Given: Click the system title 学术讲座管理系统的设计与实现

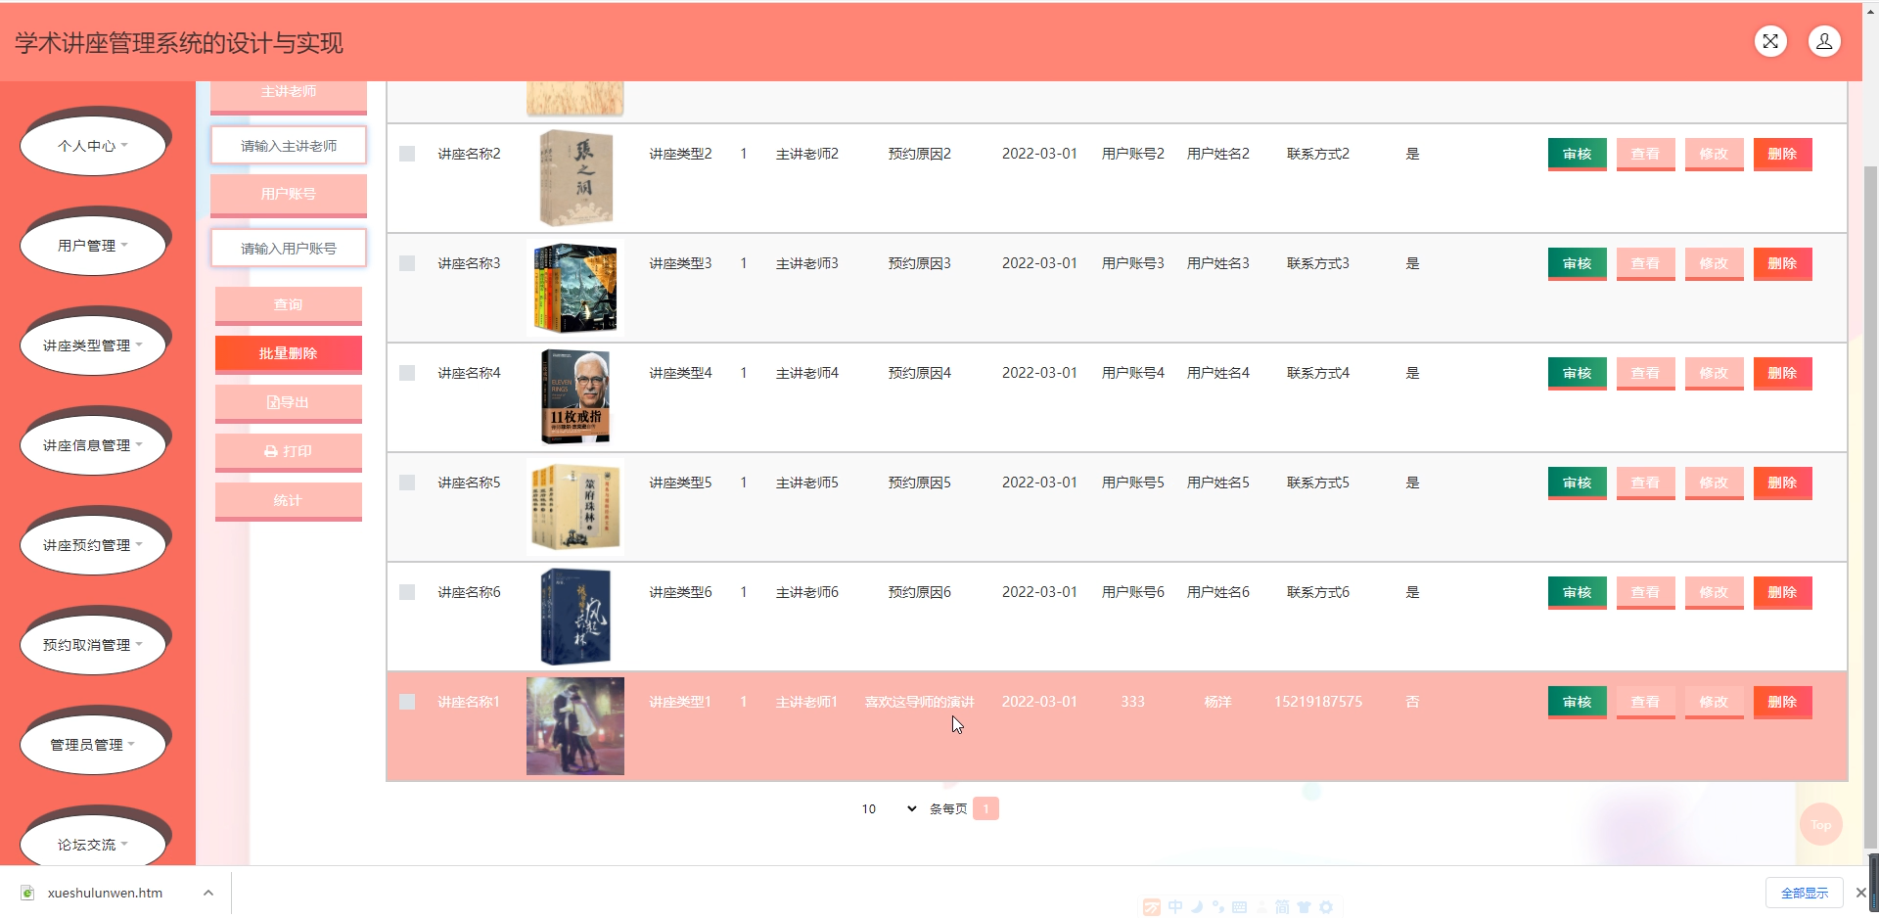Looking at the screenshot, I should [x=179, y=43].
